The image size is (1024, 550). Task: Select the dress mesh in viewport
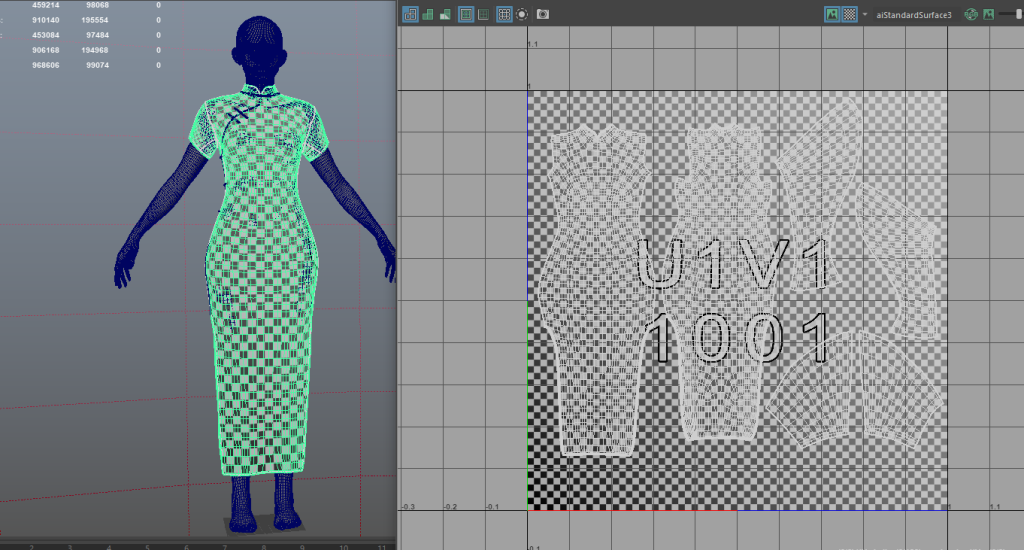point(263,281)
